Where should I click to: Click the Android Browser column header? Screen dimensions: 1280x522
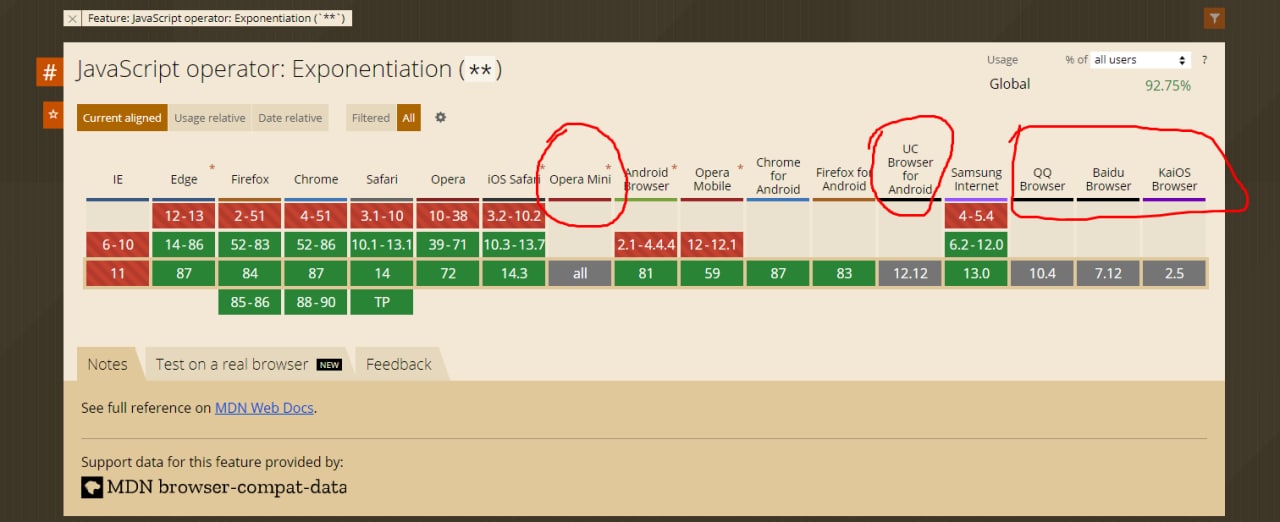(x=646, y=180)
